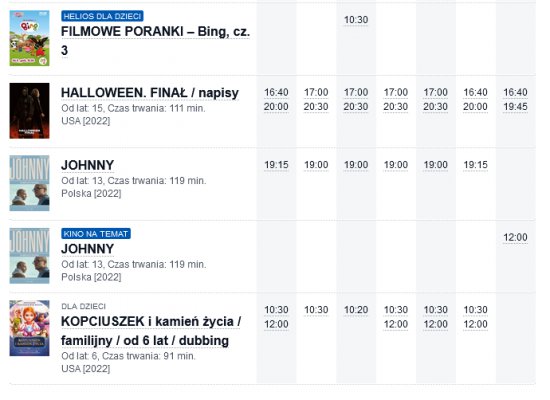Click the KINO NA TEMAT badge
The width and height of the screenshot is (550, 400).
pos(96,234)
